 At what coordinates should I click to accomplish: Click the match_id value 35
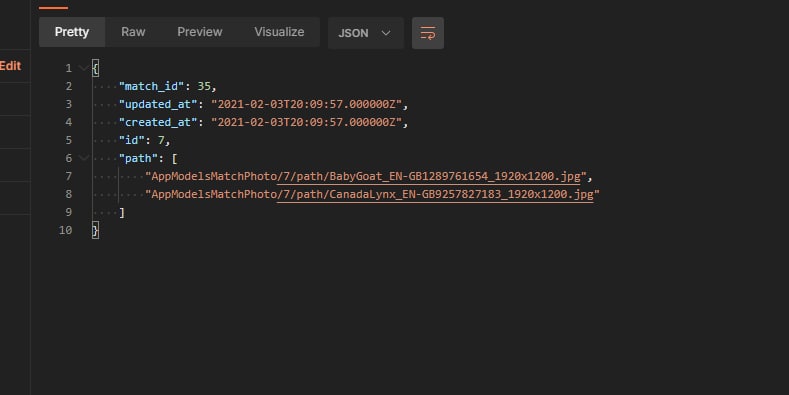[x=204, y=86]
